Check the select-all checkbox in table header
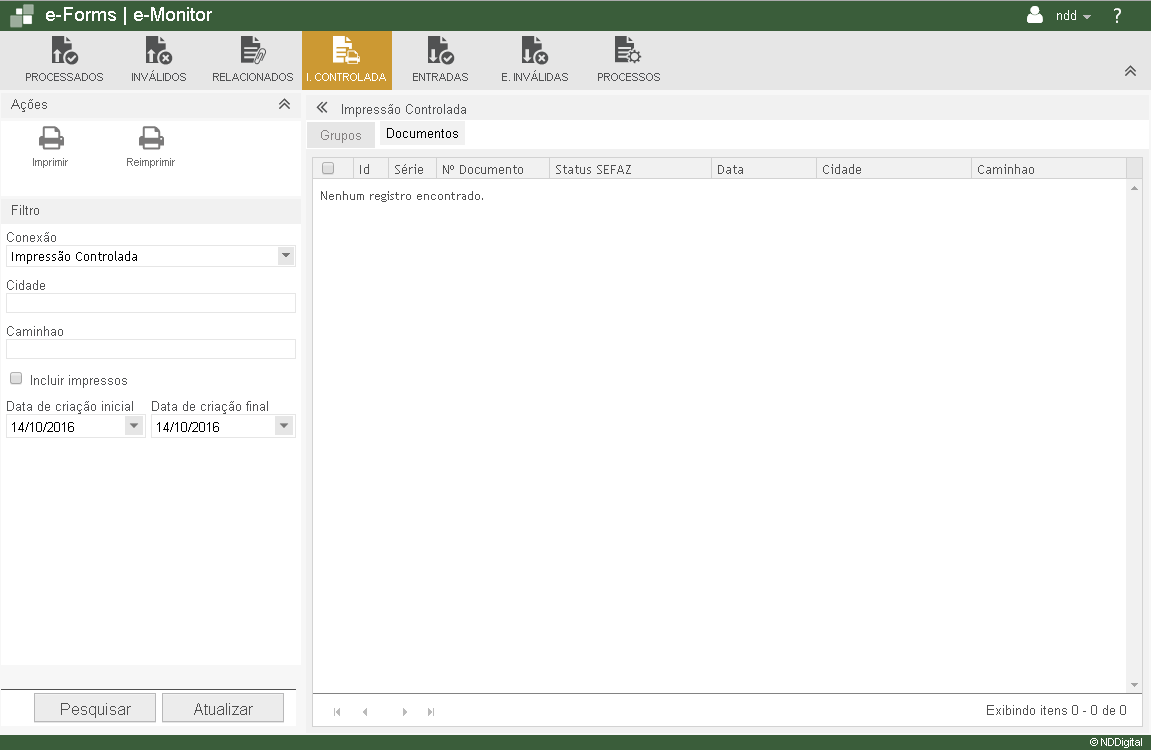The height and width of the screenshot is (750, 1151). [x=328, y=168]
